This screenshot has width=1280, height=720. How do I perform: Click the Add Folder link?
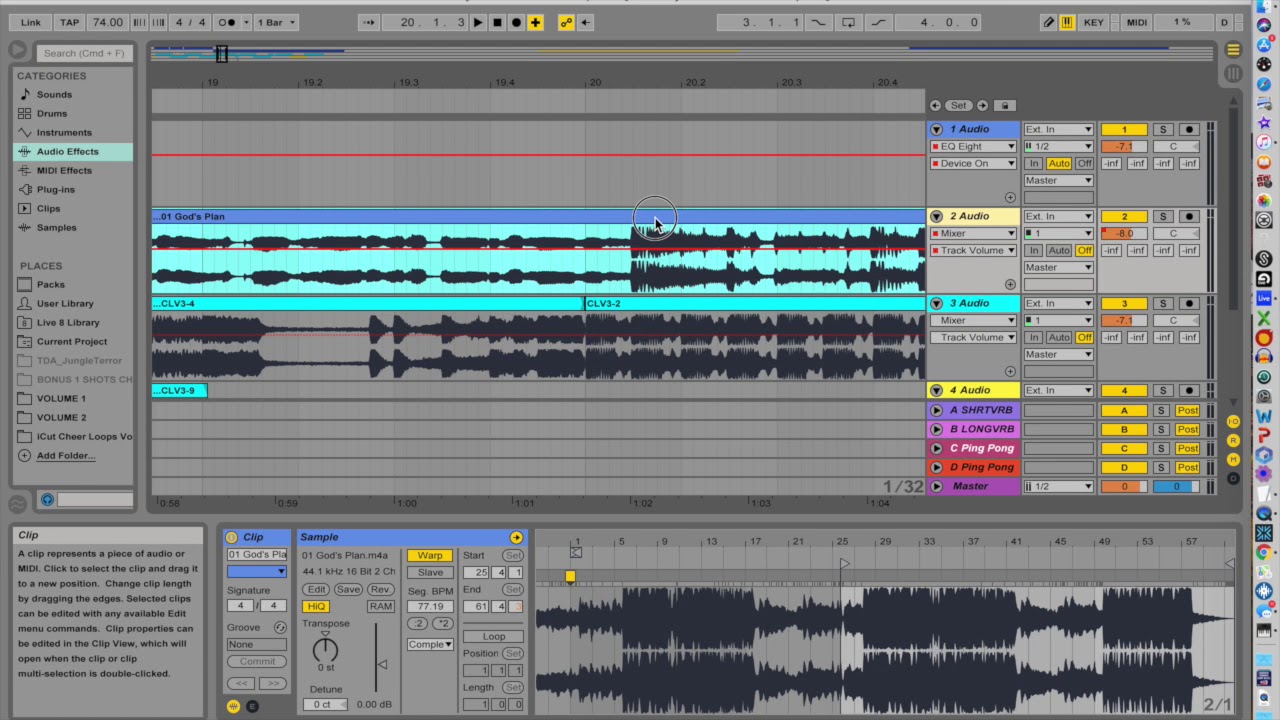click(66, 455)
